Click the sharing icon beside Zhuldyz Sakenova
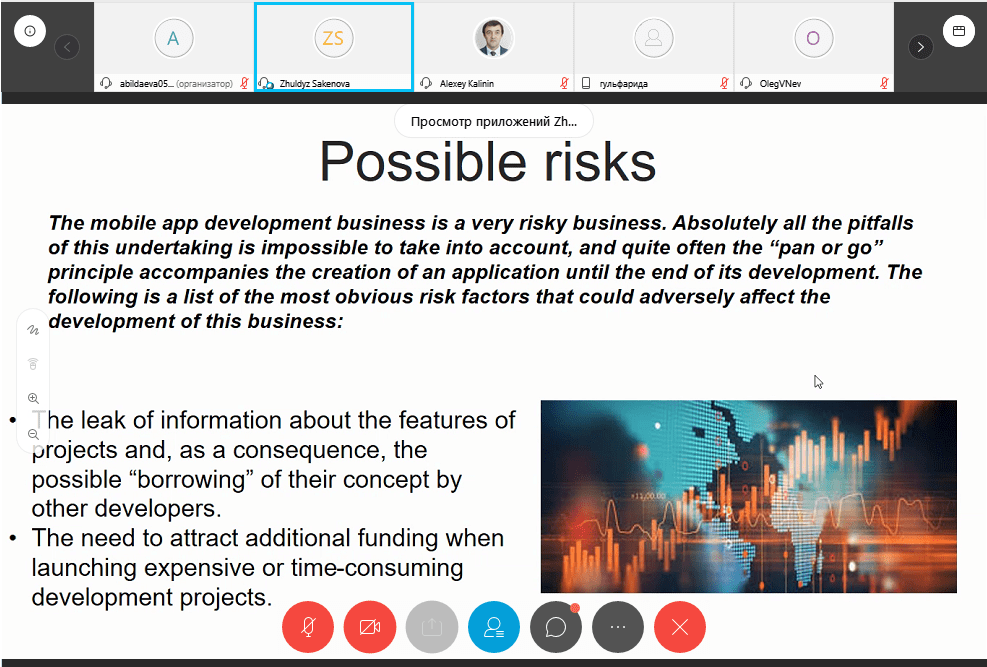Screen dimensions: 987x667 point(266,83)
